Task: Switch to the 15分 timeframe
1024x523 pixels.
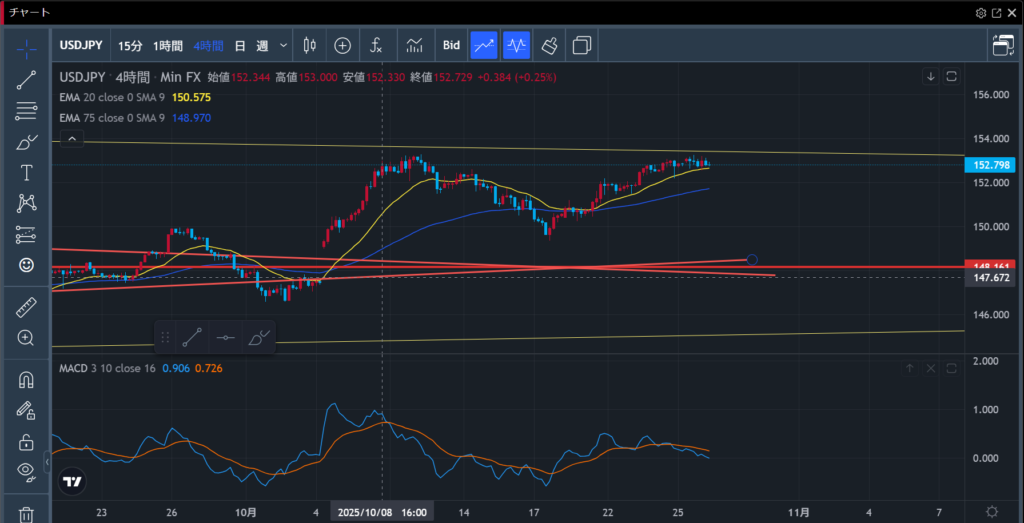Action: pyautogui.click(x=130, y=45)
